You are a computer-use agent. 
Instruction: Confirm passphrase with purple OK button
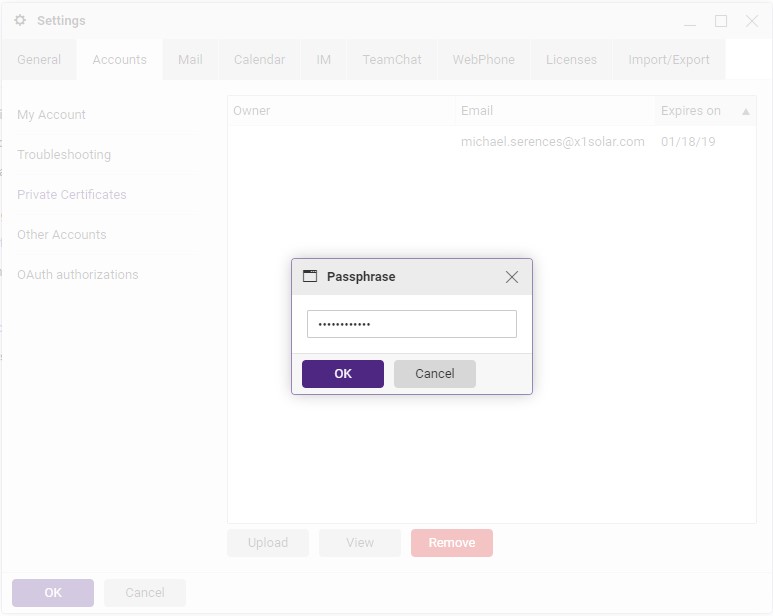click(x=343, y=374)
